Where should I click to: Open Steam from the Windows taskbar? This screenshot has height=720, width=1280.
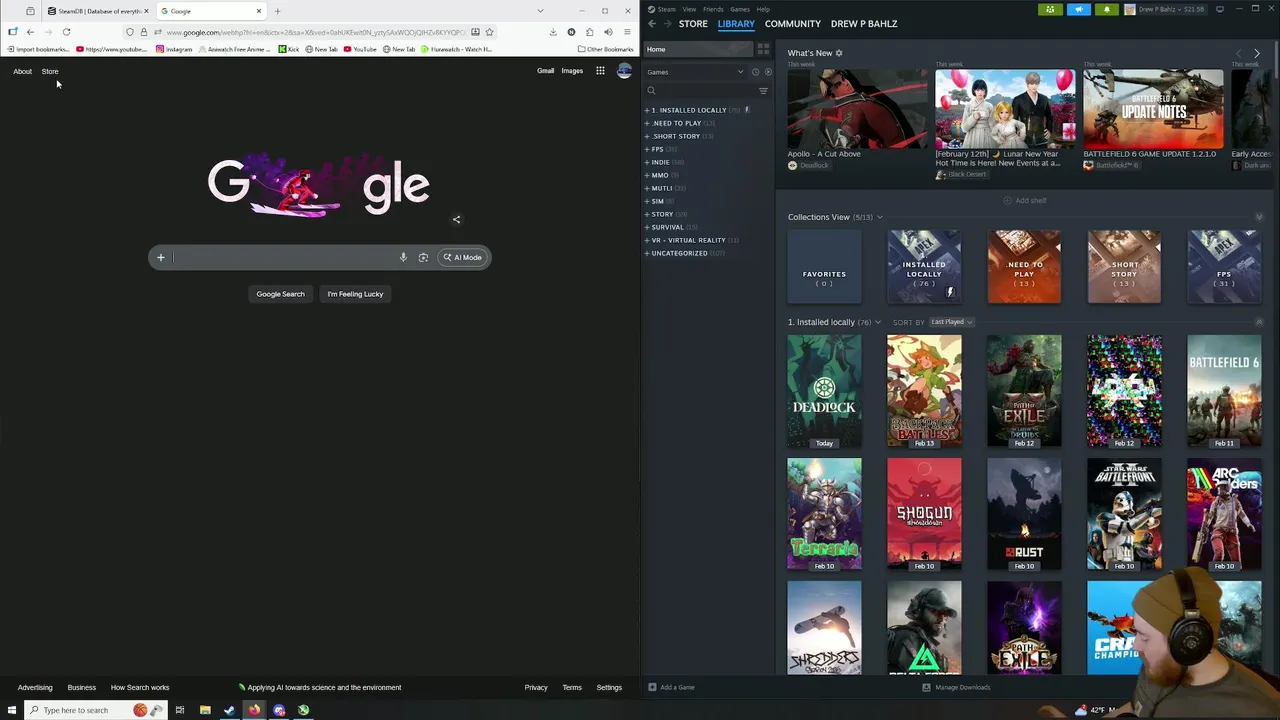pyautogui.click(x=229, y=710)
